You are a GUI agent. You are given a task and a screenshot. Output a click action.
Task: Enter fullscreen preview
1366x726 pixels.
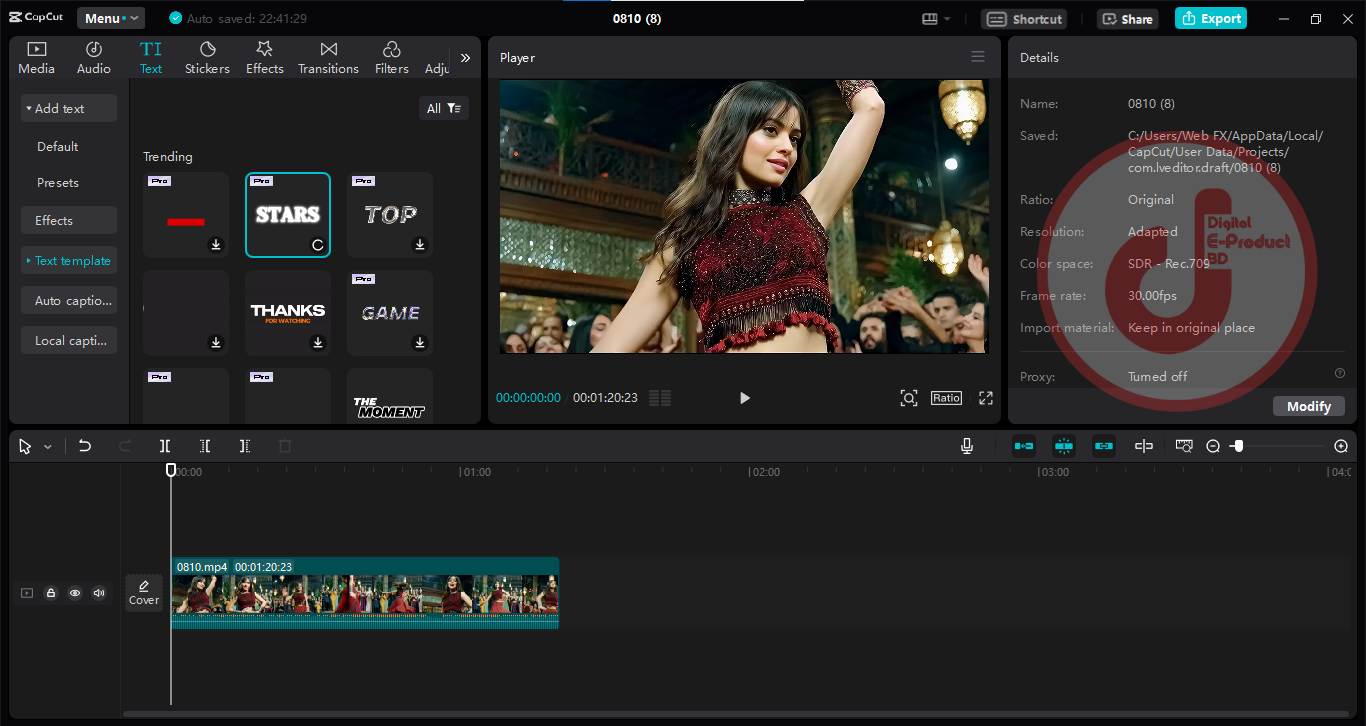tap(986, 398)
